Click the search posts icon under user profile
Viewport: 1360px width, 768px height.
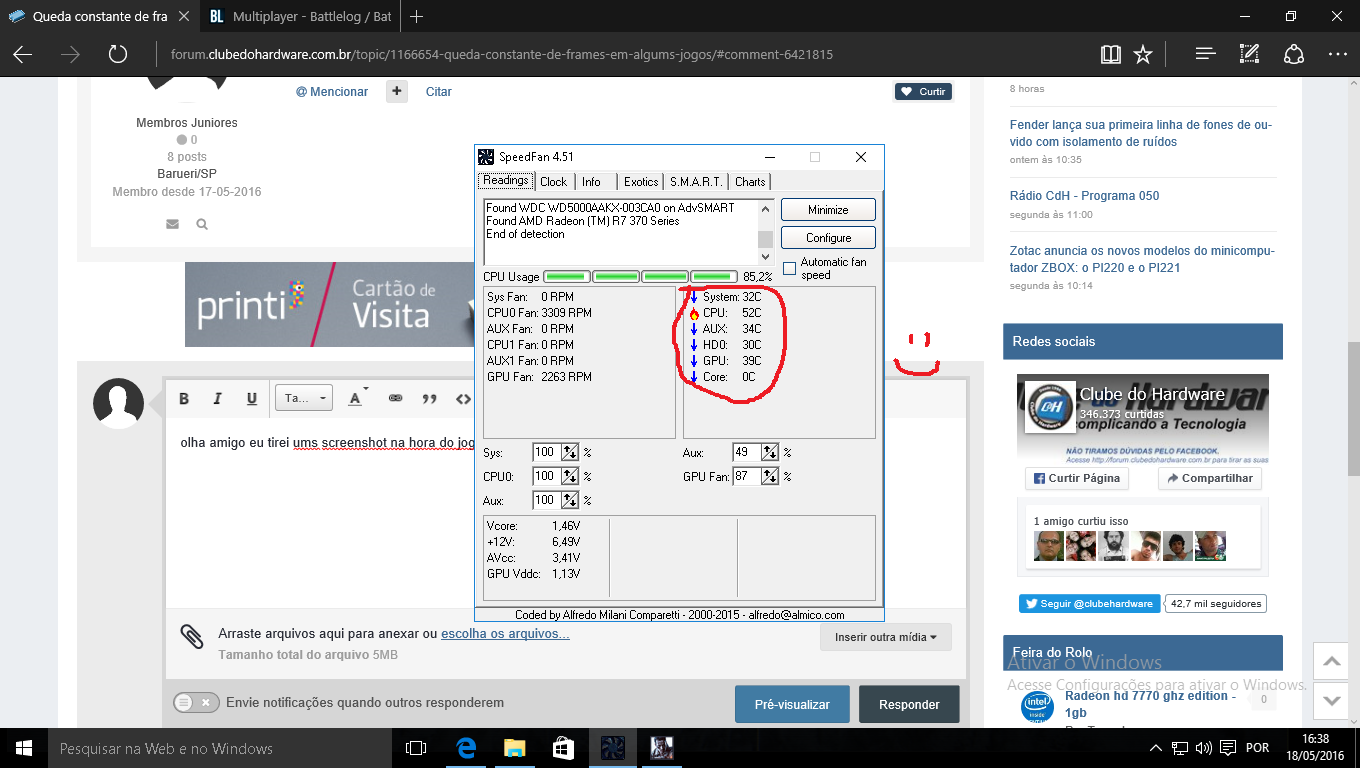coord(202,224)
